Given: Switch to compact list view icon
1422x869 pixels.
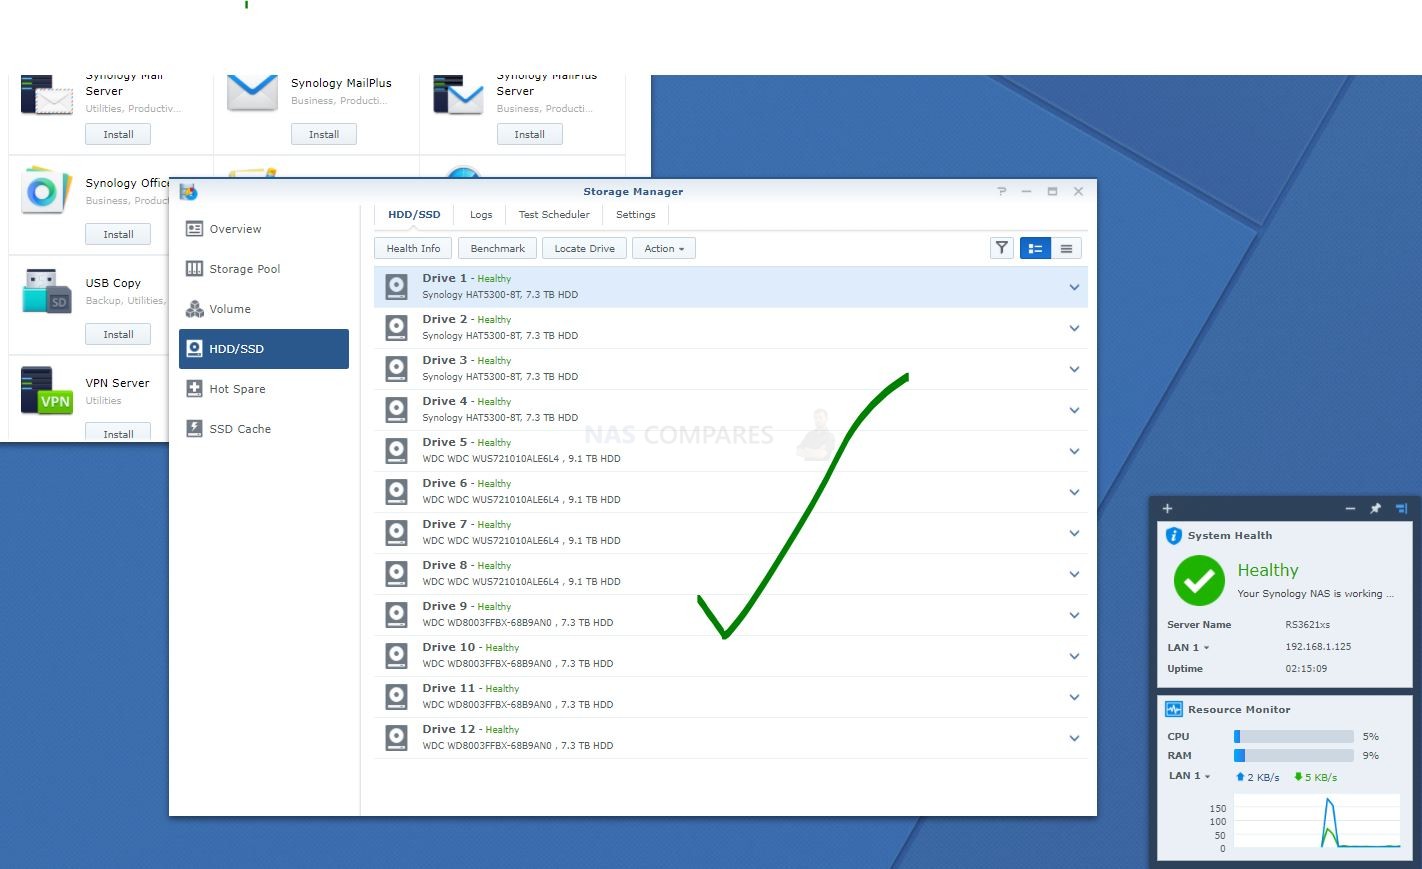Looking at the screenshot, I should (x=1066, y=248).
